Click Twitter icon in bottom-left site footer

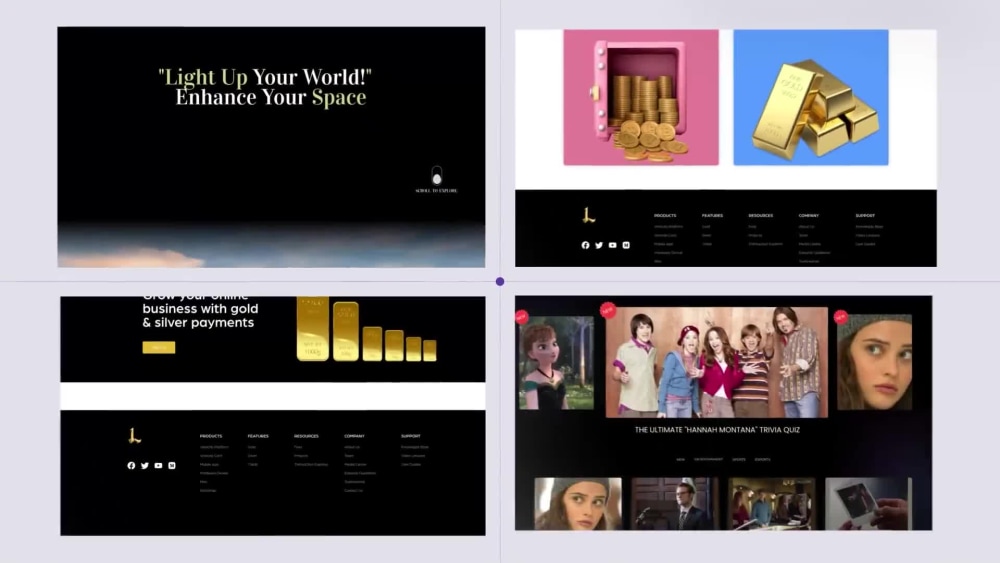pyautogui.click(x=145, y=466)
